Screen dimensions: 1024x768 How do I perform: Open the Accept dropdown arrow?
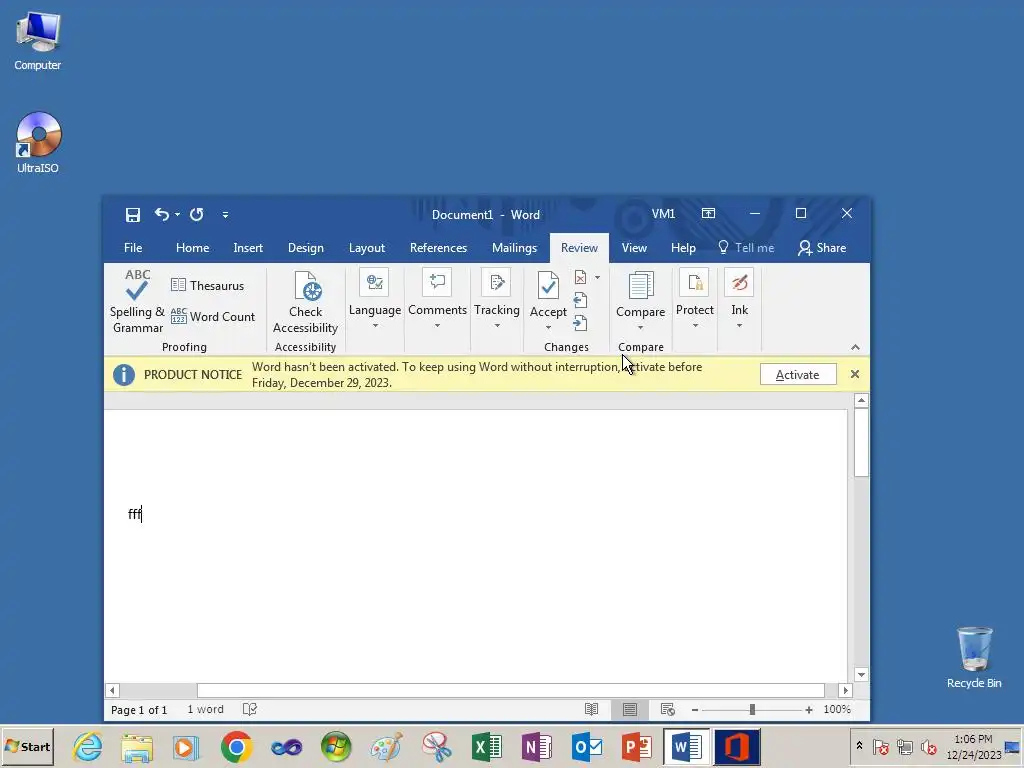[548, 328]
